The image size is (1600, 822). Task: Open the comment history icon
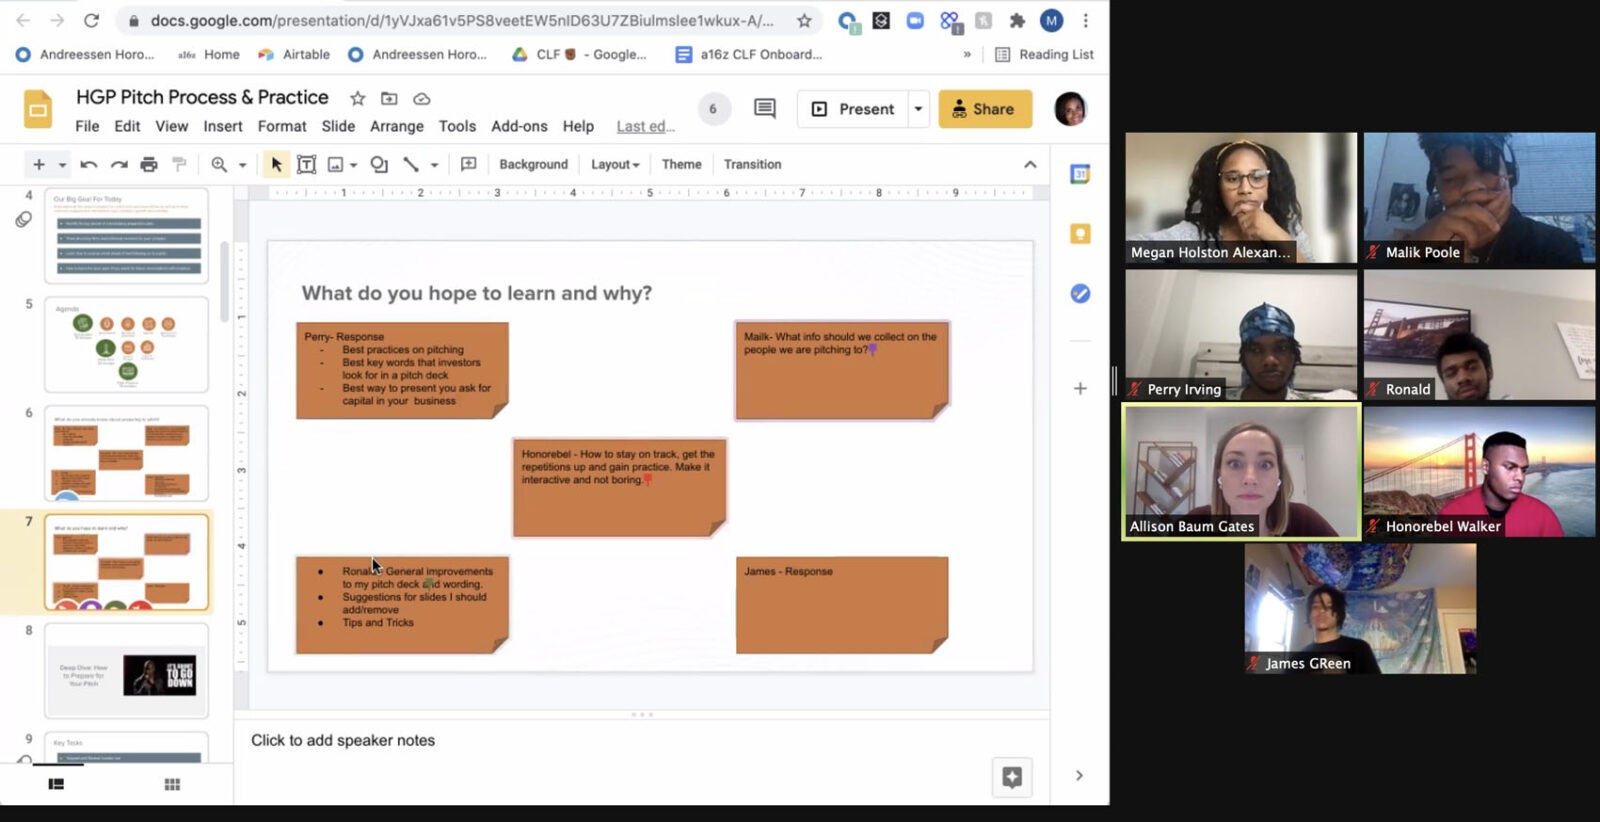click(765, 109)
